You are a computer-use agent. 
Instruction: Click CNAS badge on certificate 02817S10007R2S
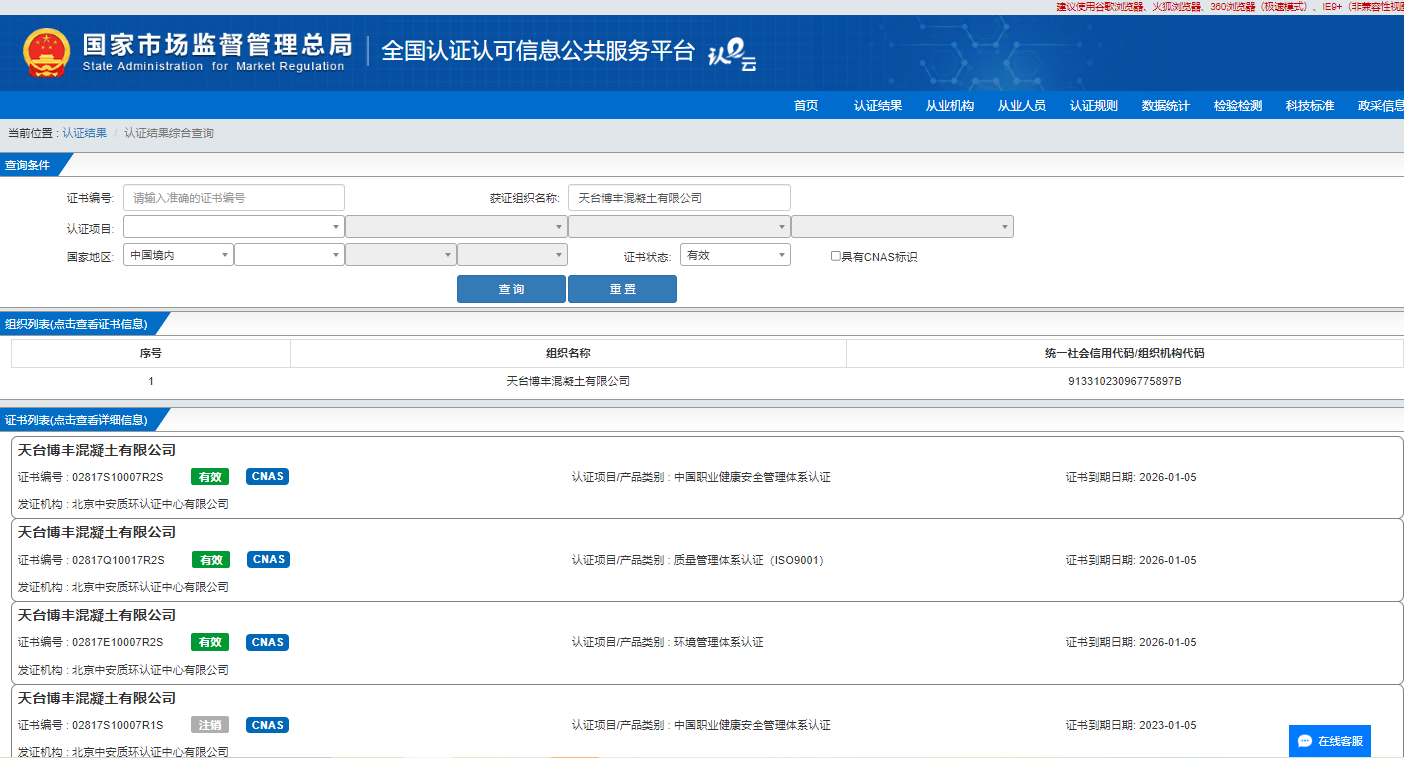(268, 477)
